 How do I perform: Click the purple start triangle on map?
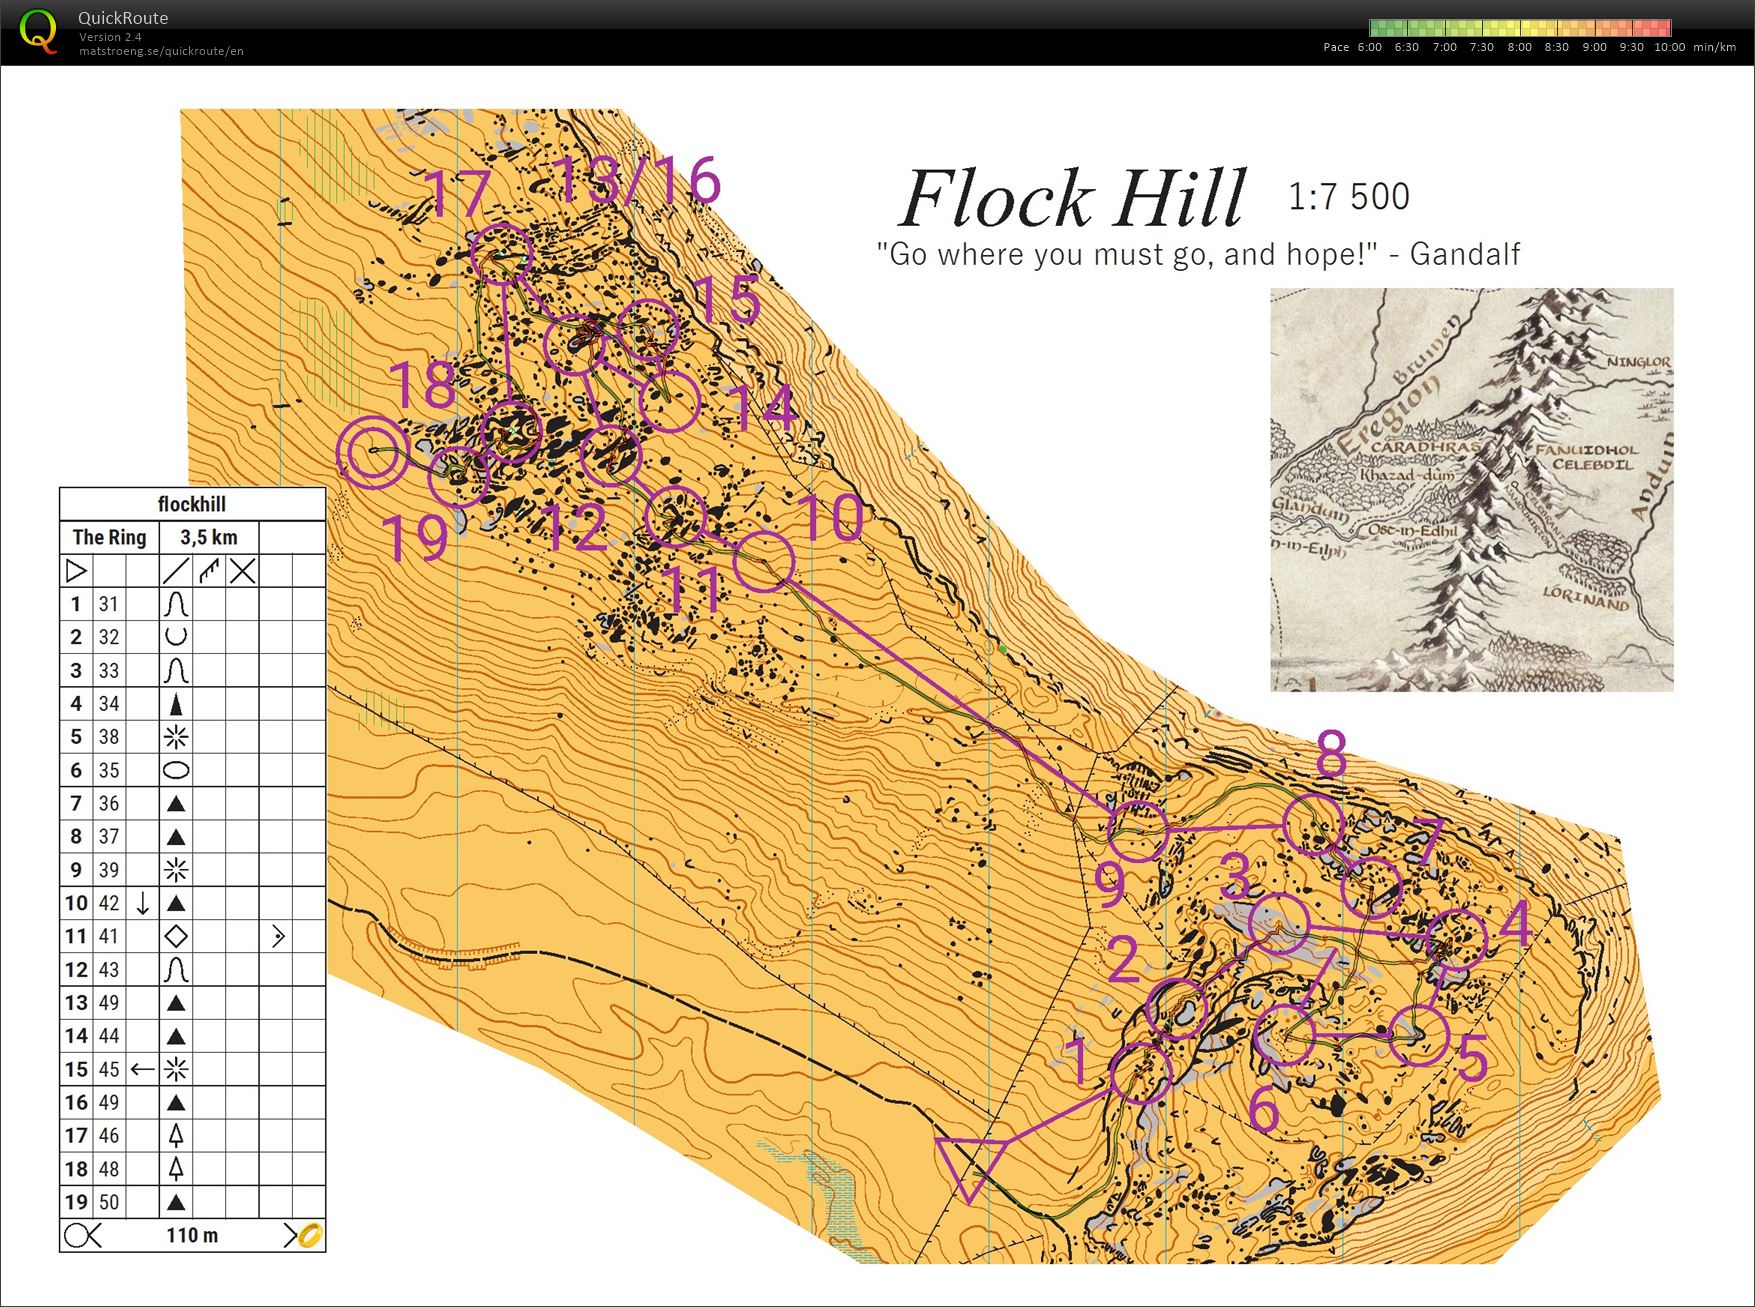tap(969, 1166)
